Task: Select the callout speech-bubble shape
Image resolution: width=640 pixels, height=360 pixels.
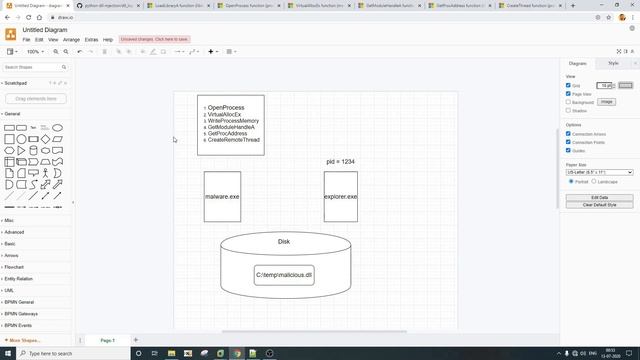Action: [x=33, y=173]
